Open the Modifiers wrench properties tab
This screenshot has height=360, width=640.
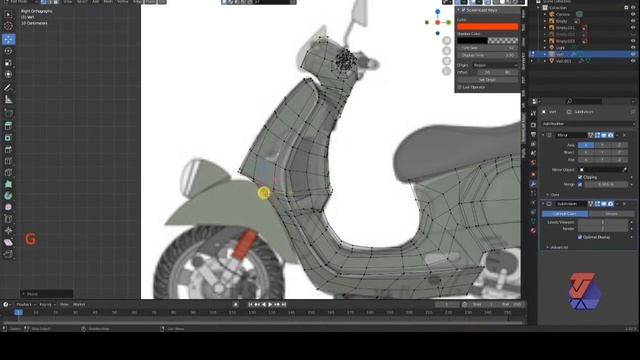(533, 184)
